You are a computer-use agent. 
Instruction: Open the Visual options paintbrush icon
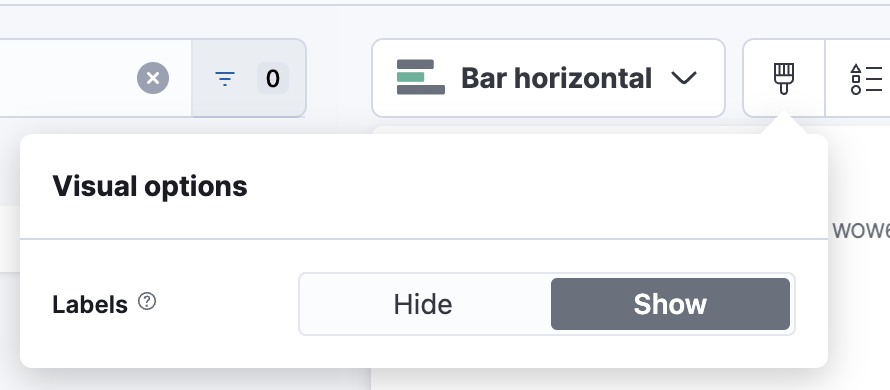click(x=783, y=78)
